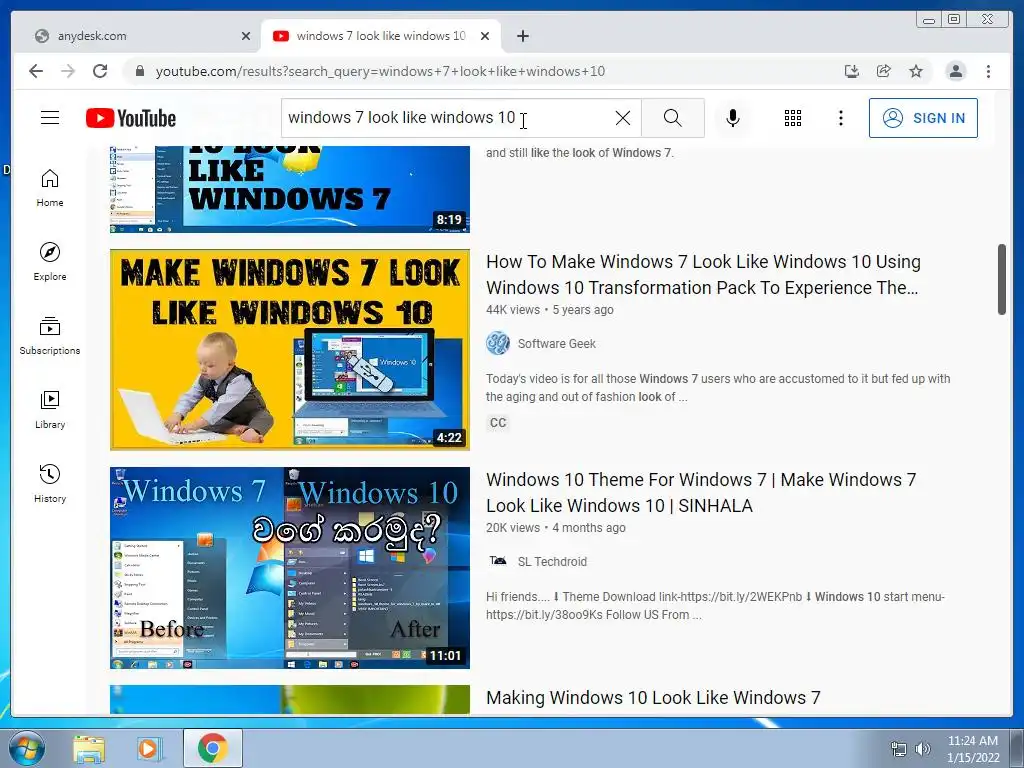Image resolution: width=1024 pixels, height=768 pixels.
Task: Click the Software Geek video description text
Action: (x=718, y=387)
